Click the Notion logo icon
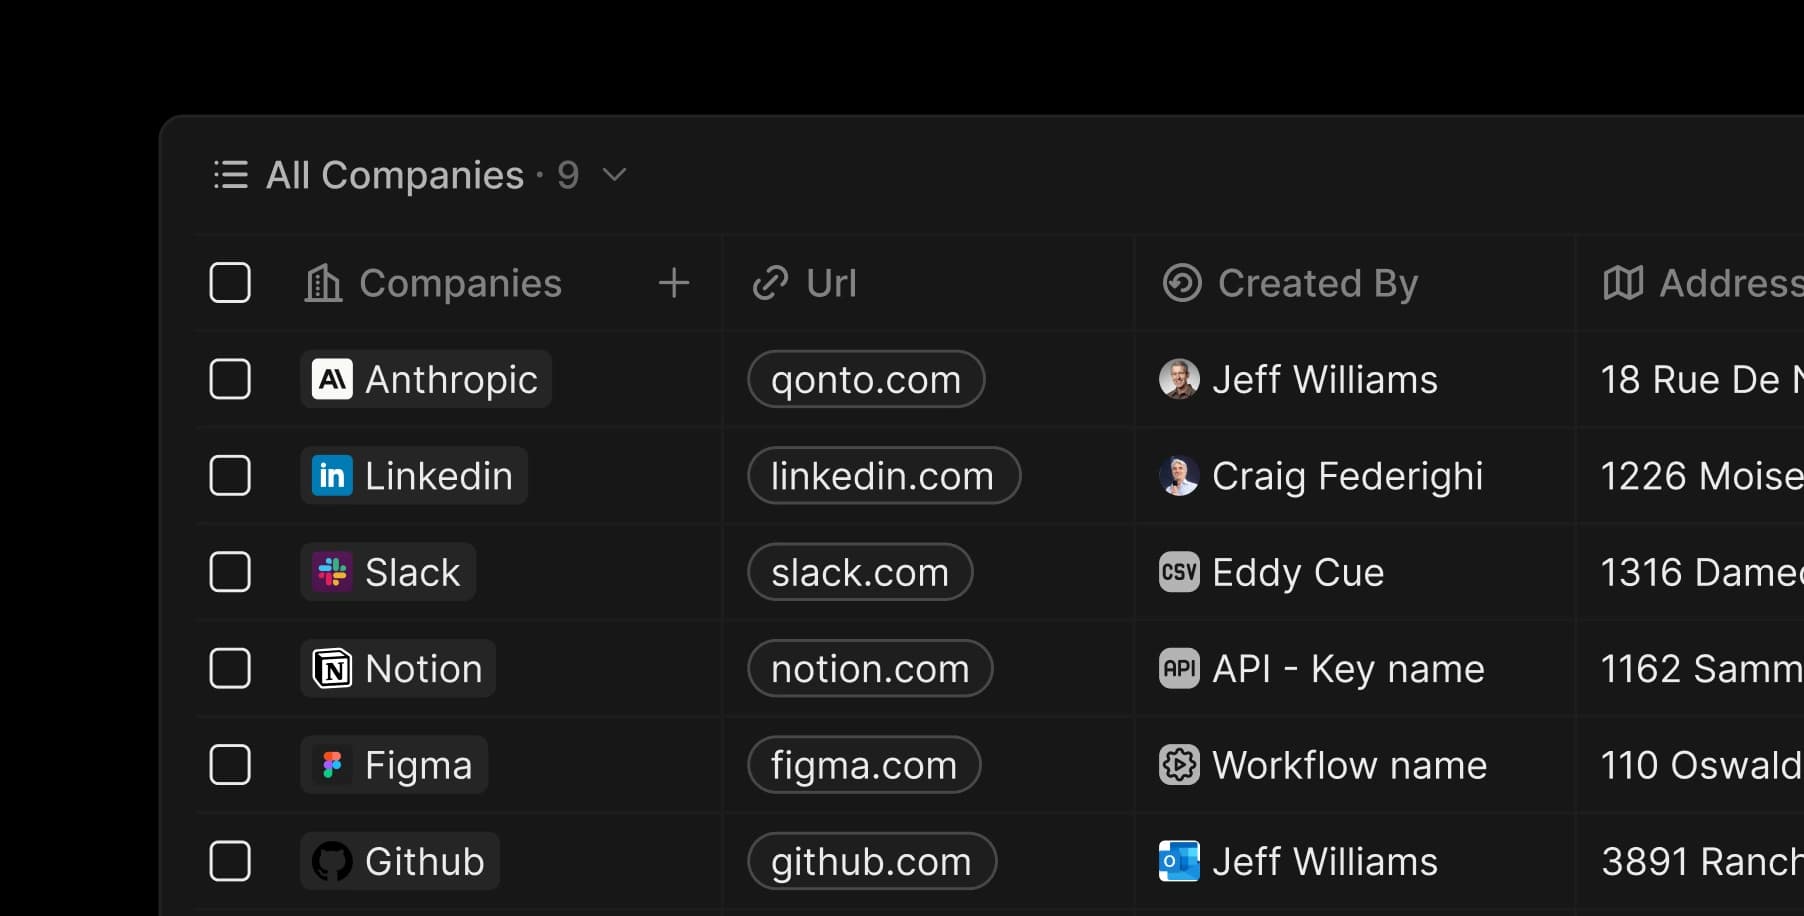The width and height of the screenshot is (1804, 916). click(332, 669)
